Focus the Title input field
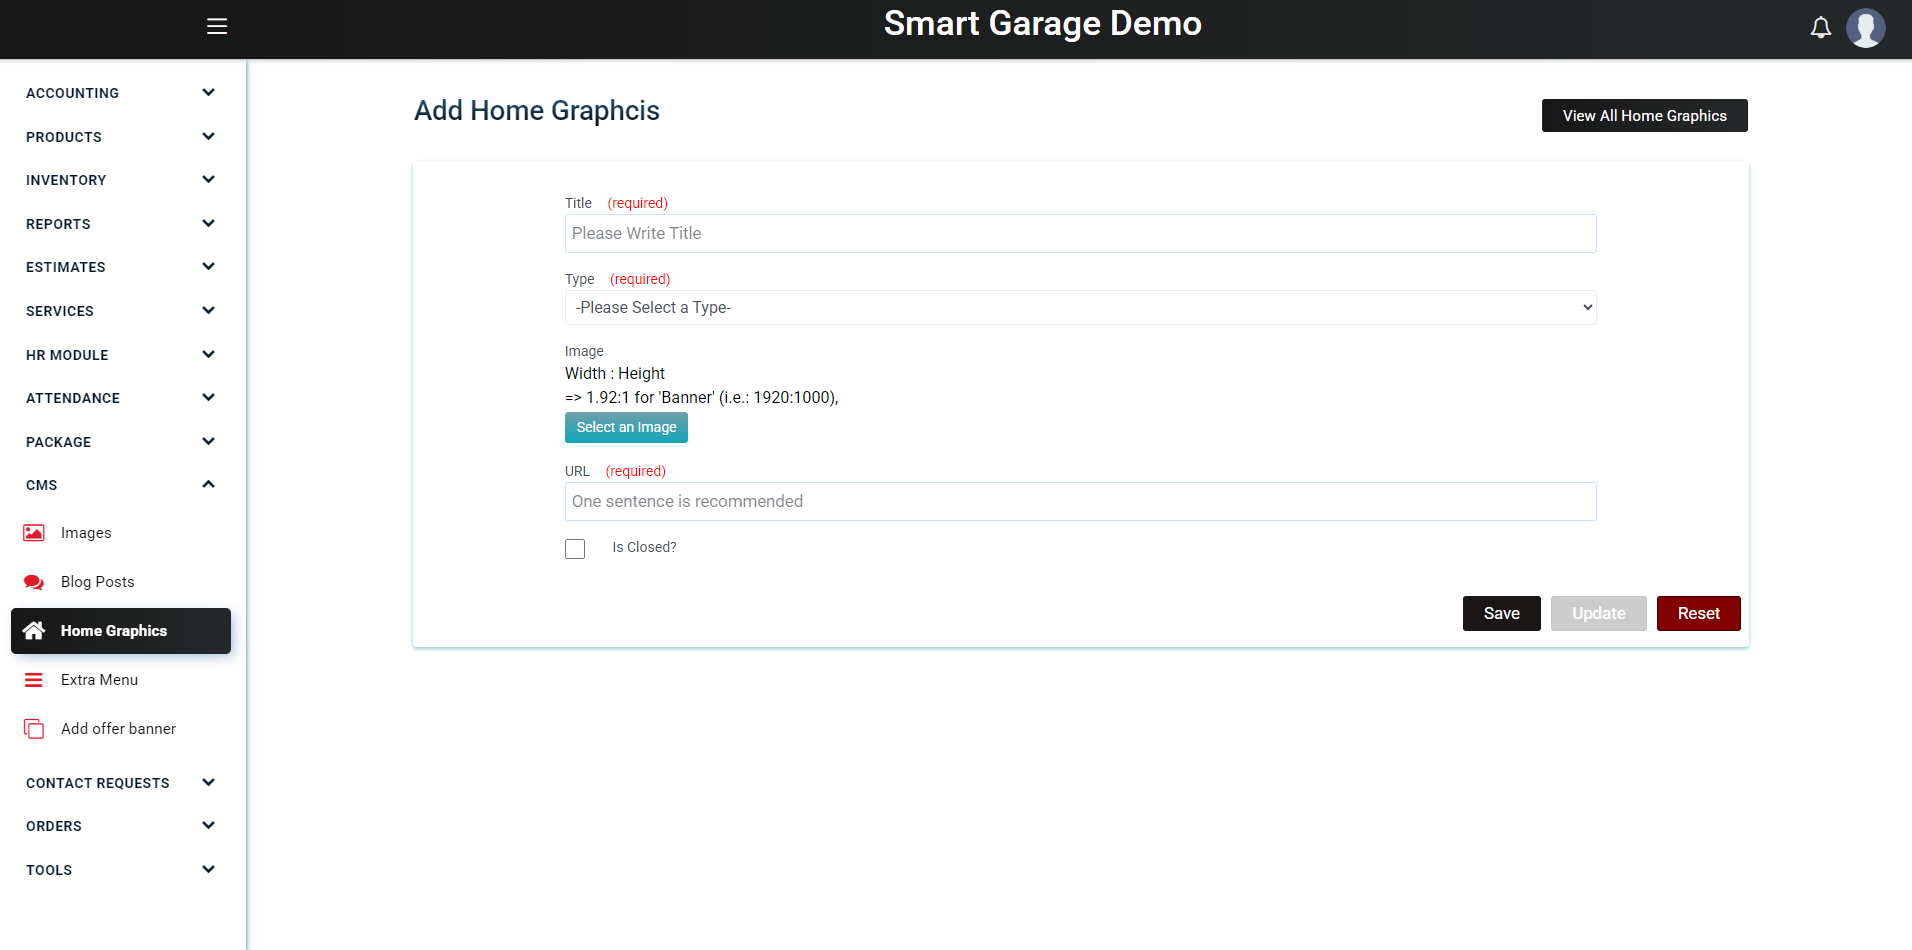This screenshot has height=950, width=1912. point(1080,234)
